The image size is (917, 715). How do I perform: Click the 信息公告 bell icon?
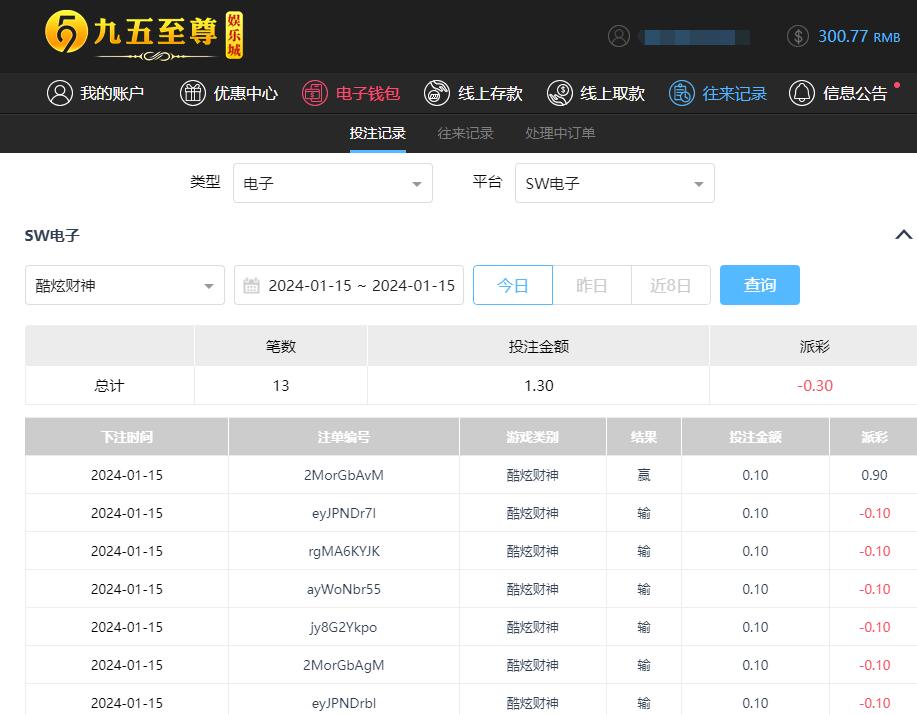click(802, 93)
